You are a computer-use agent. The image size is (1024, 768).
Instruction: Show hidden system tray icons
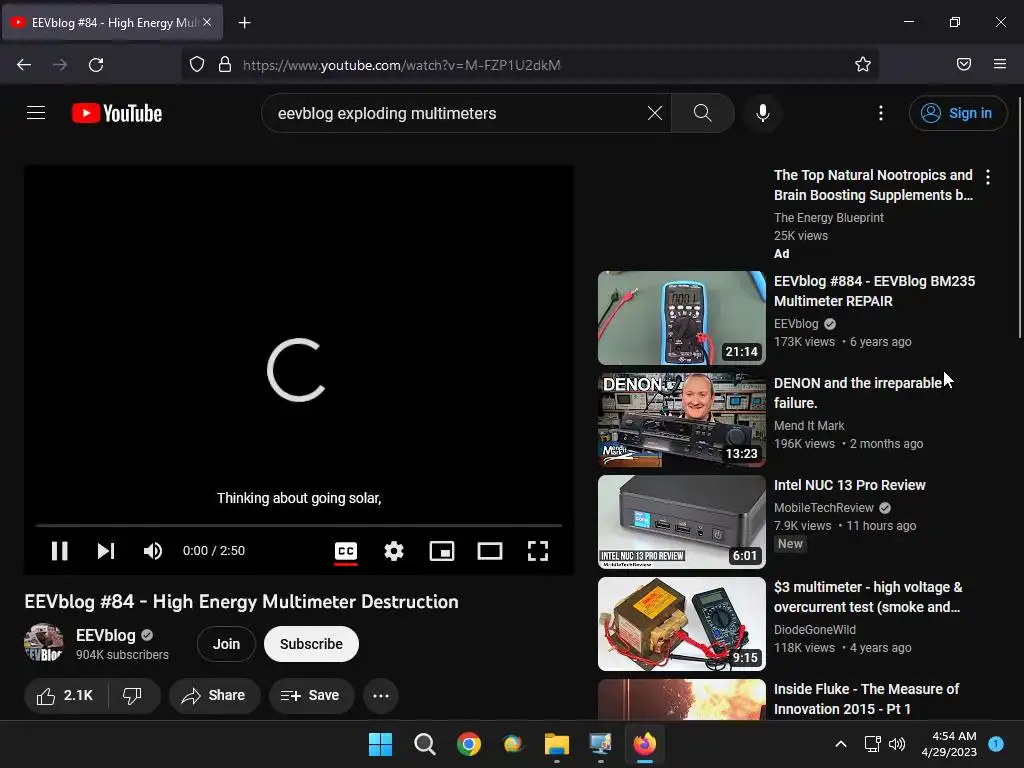click(841, 744)
